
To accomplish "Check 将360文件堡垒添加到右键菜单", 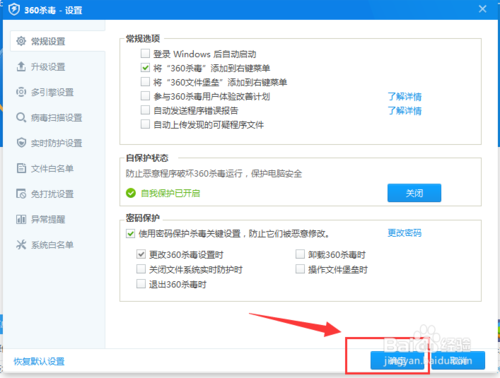I will [145, 82].
